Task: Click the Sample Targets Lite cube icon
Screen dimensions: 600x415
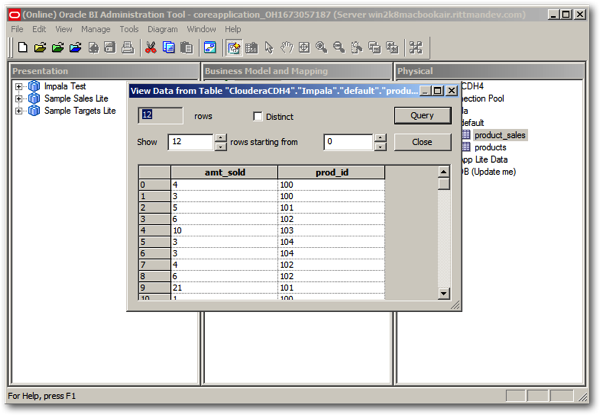Action: (34, 111)
